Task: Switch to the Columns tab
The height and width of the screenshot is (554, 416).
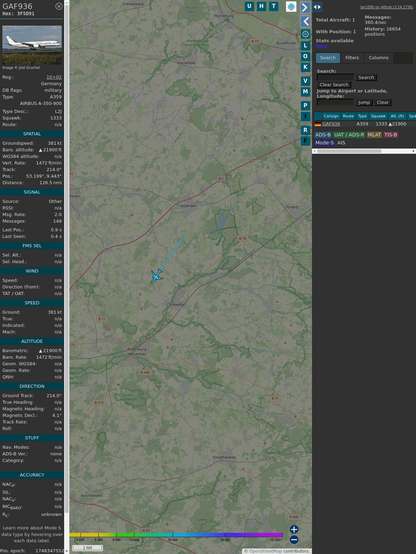Action: (379, 58)
